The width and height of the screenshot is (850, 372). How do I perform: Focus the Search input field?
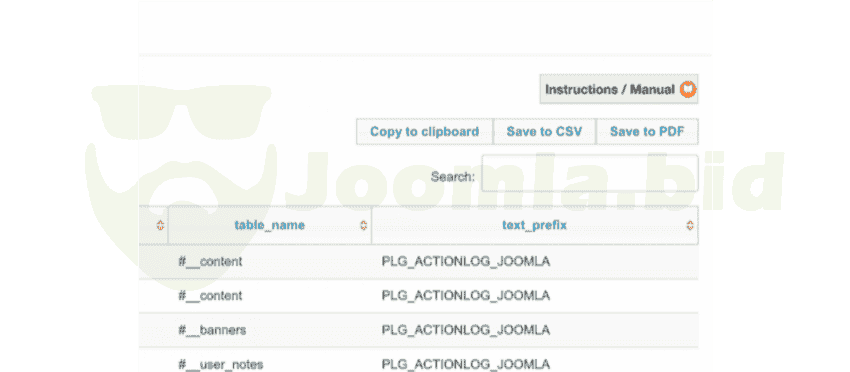590,174
